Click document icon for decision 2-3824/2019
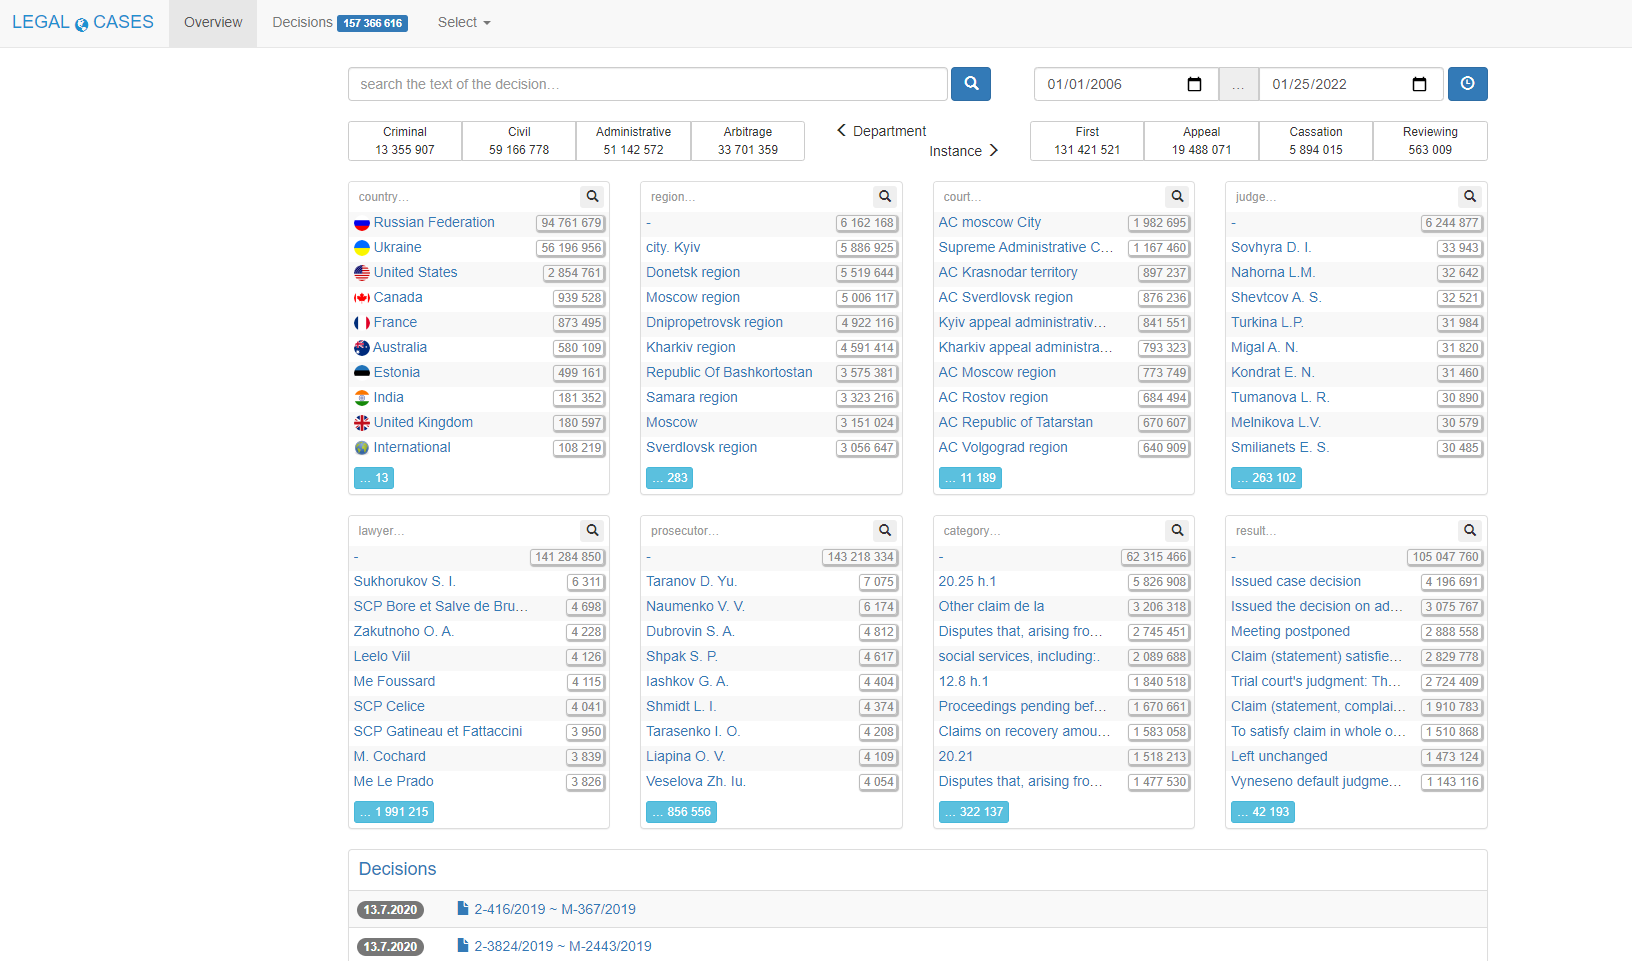The image size is (1632, 961). click(x=463, y=946)
